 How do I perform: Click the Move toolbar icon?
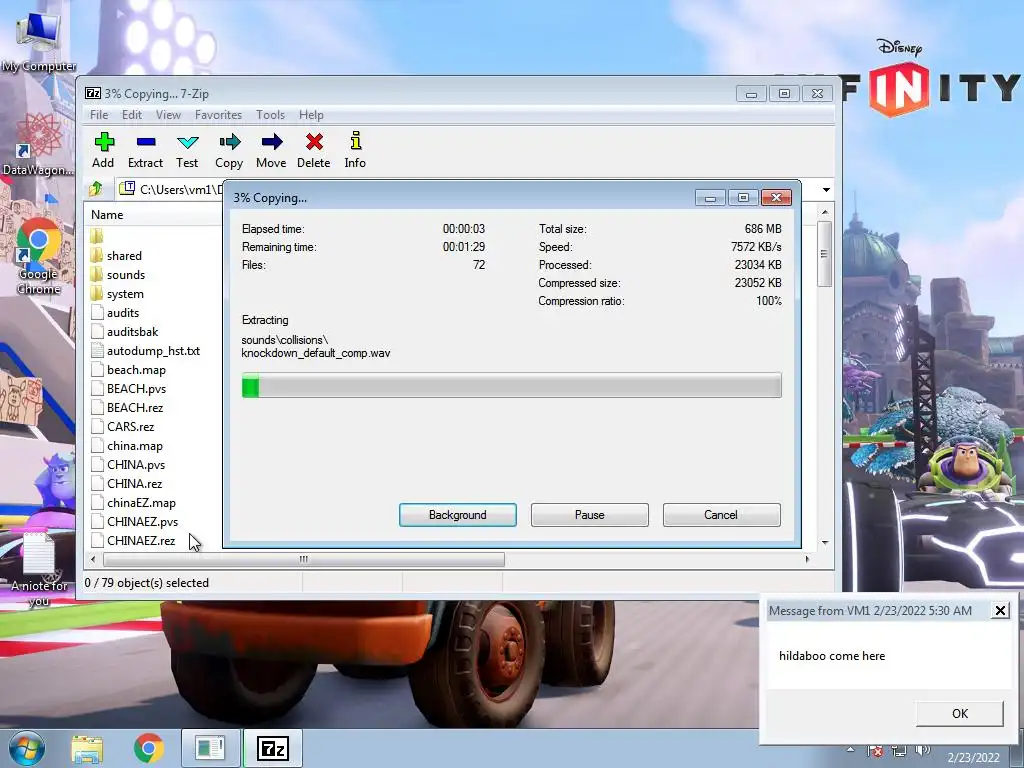pos(271,150)
